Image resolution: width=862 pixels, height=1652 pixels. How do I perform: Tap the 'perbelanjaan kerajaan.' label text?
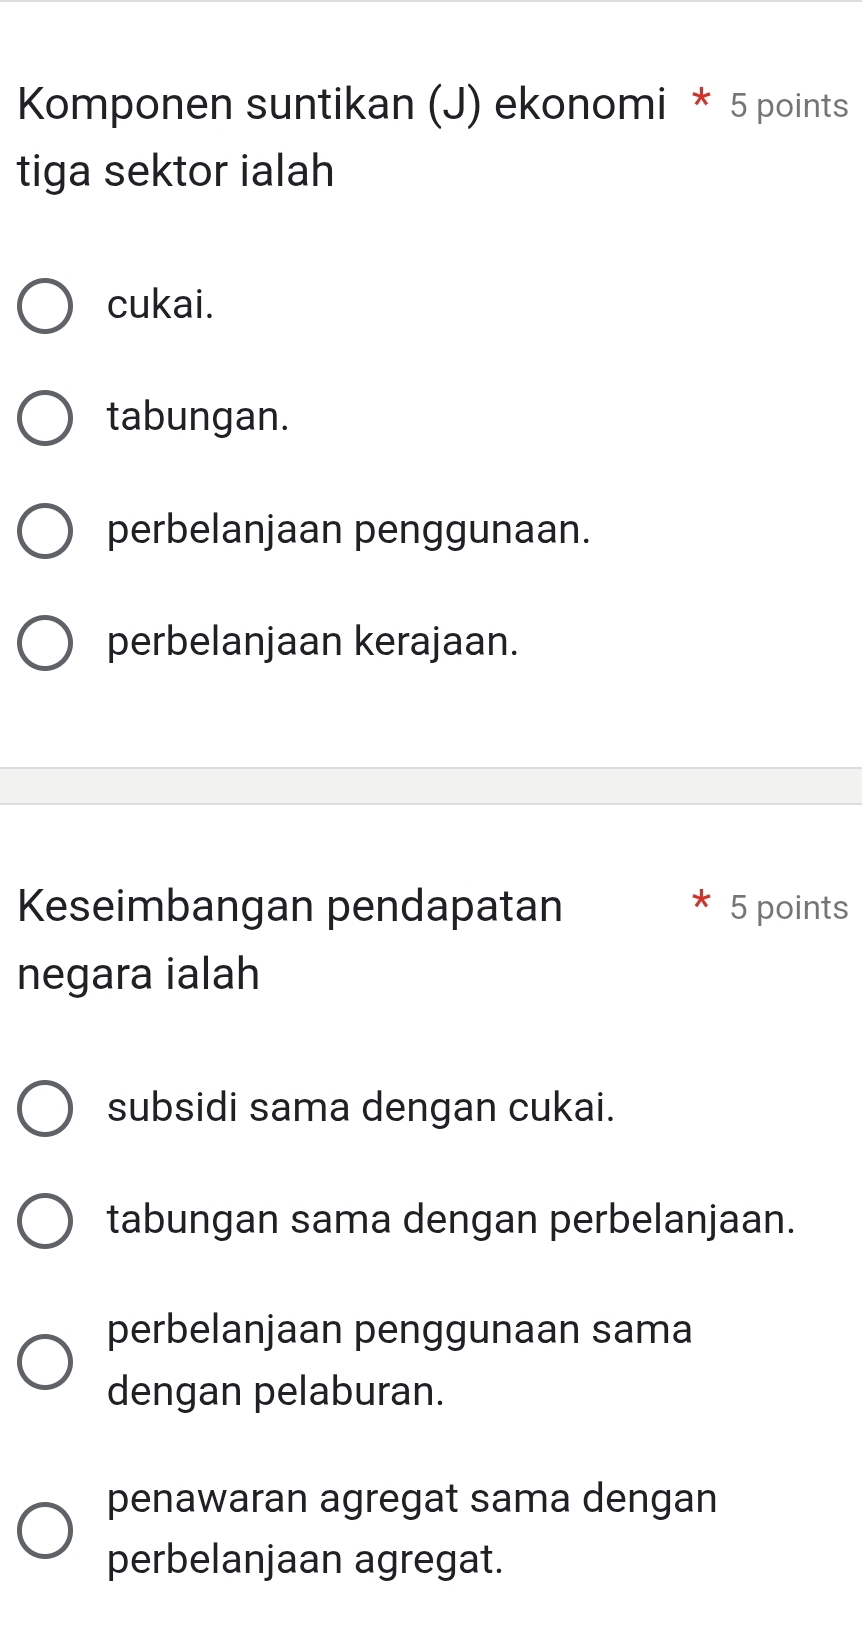click(313, 641)
